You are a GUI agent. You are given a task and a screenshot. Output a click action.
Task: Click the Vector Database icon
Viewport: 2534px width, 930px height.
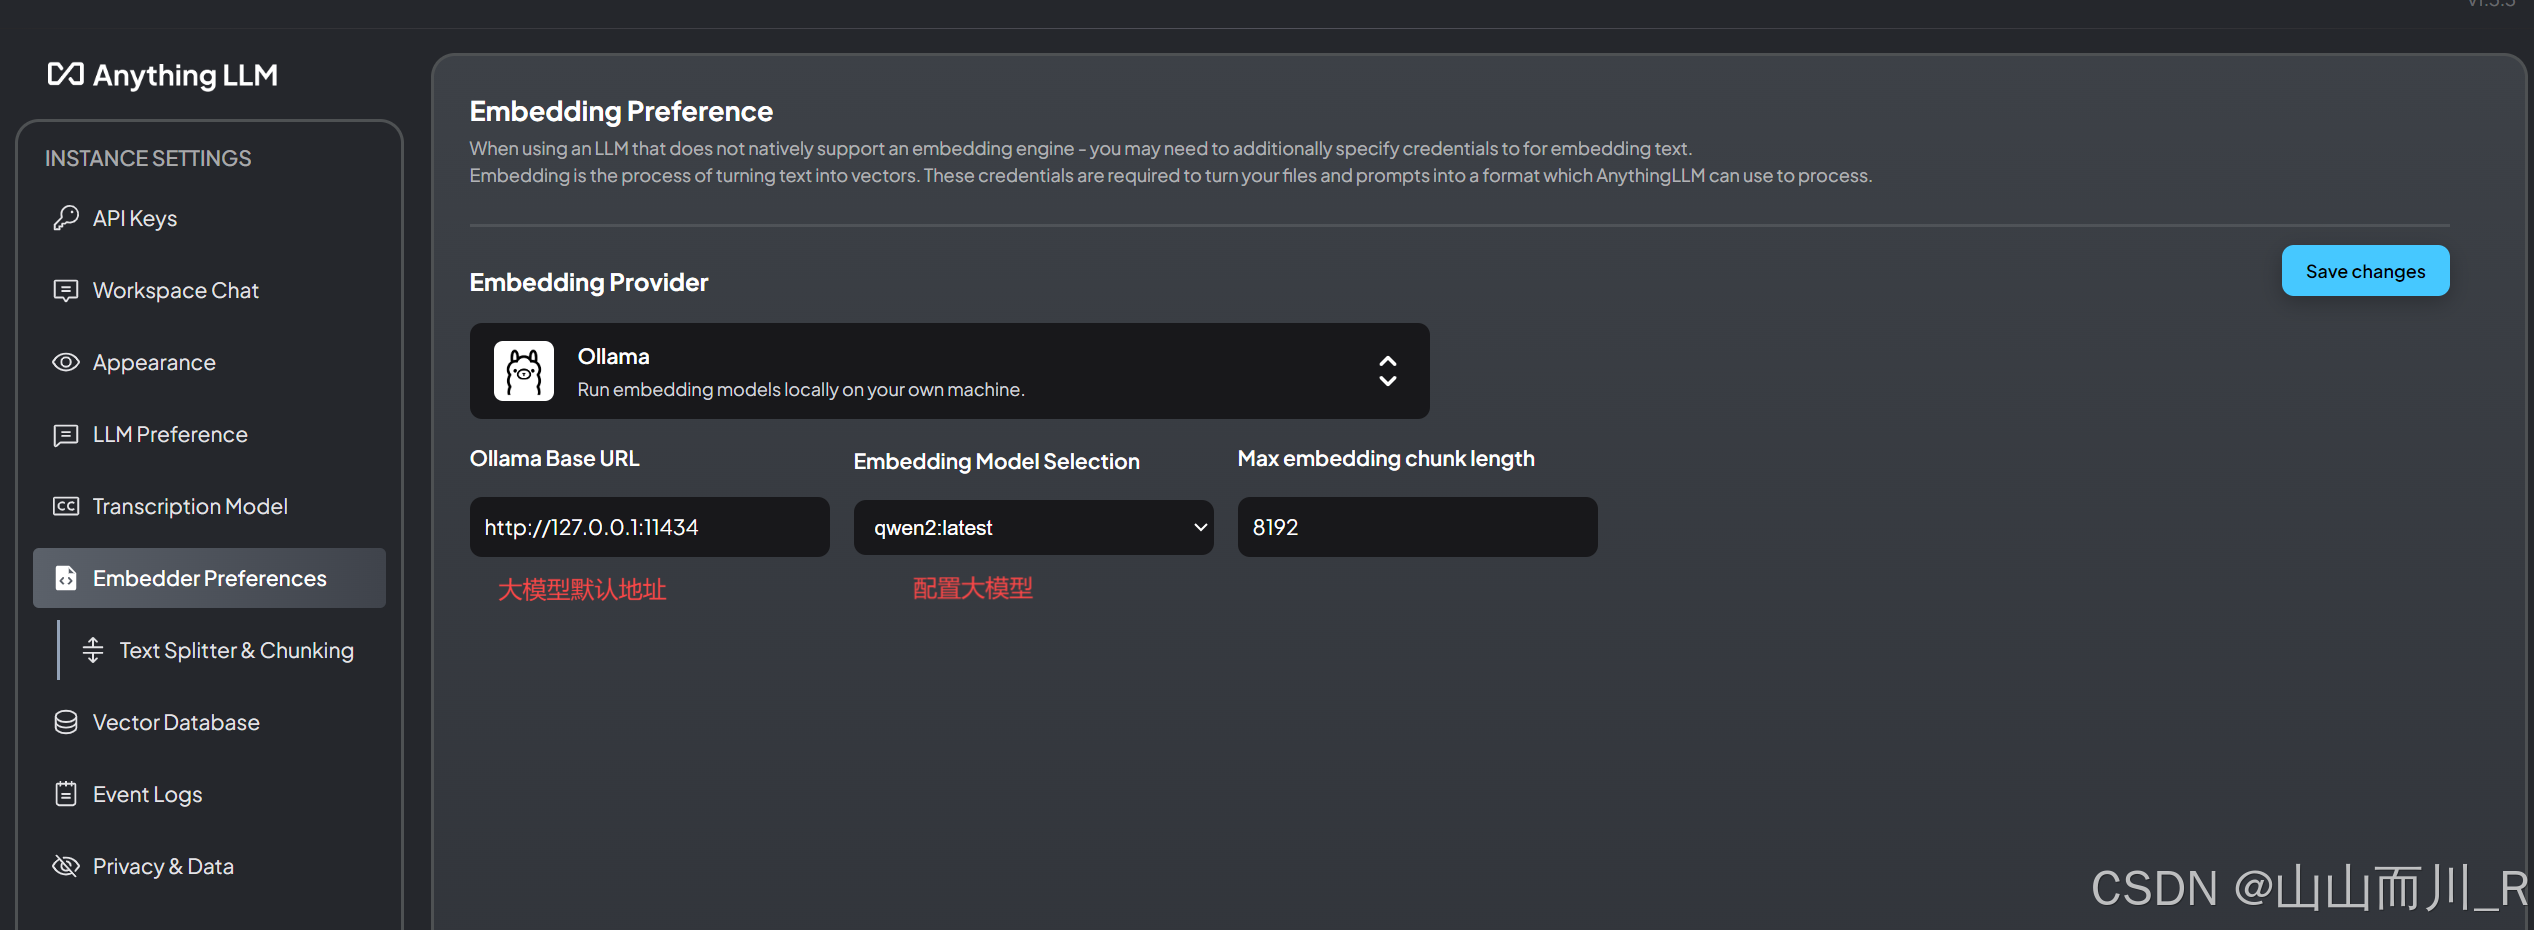(66, 722)
